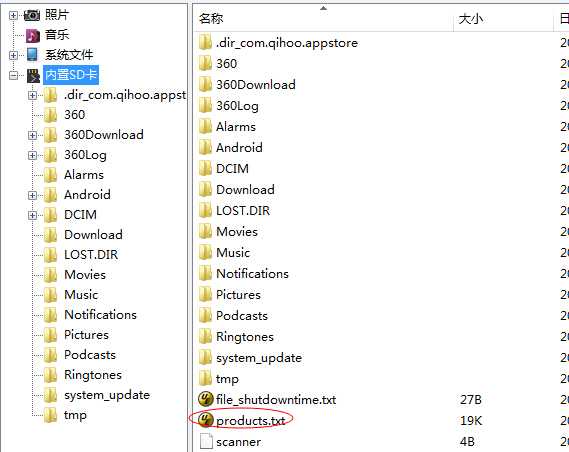Click folder icon of Podcasts in file list
Screen dimensions: 569x452
[205, 316]
